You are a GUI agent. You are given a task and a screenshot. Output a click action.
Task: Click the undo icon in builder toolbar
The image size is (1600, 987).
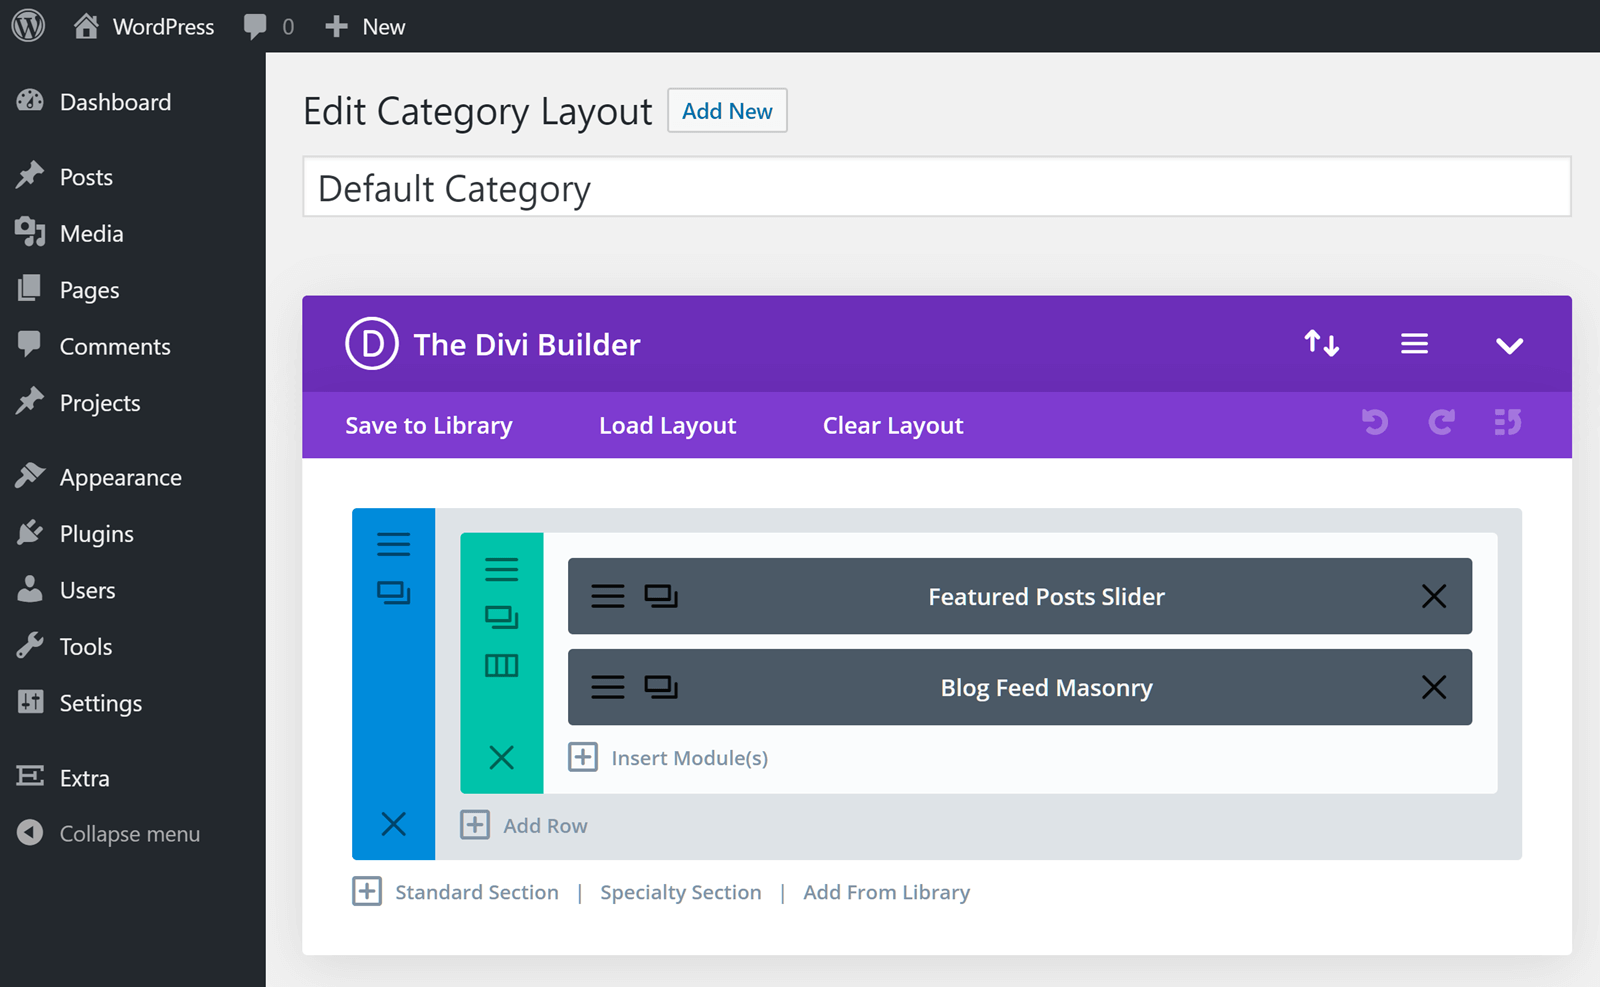(x=1375, y=423)
